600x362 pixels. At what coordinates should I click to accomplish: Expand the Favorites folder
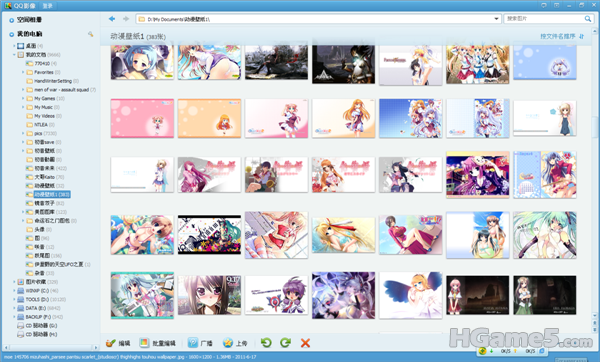[x=23, y=72]
